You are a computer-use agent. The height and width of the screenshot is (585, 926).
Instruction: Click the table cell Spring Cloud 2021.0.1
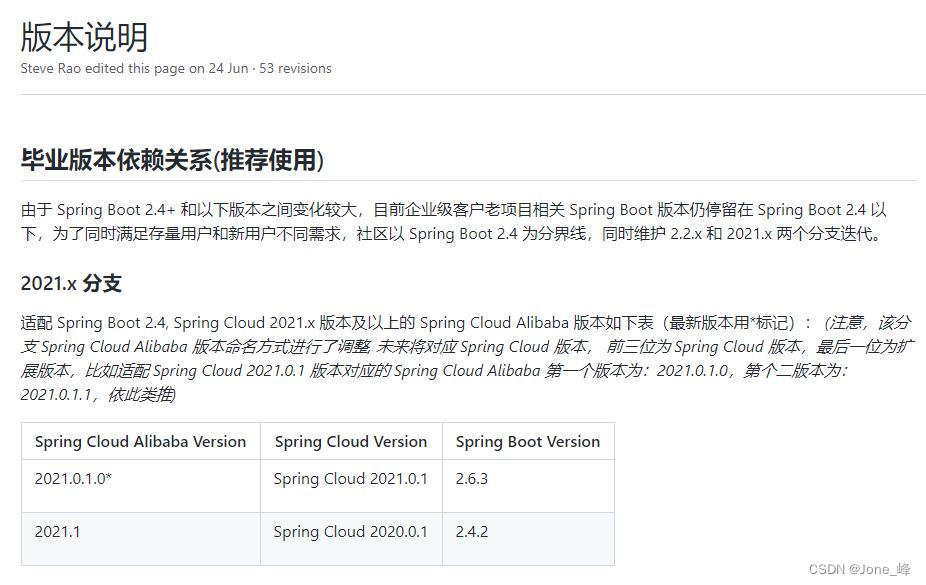(x=351, y=486)
